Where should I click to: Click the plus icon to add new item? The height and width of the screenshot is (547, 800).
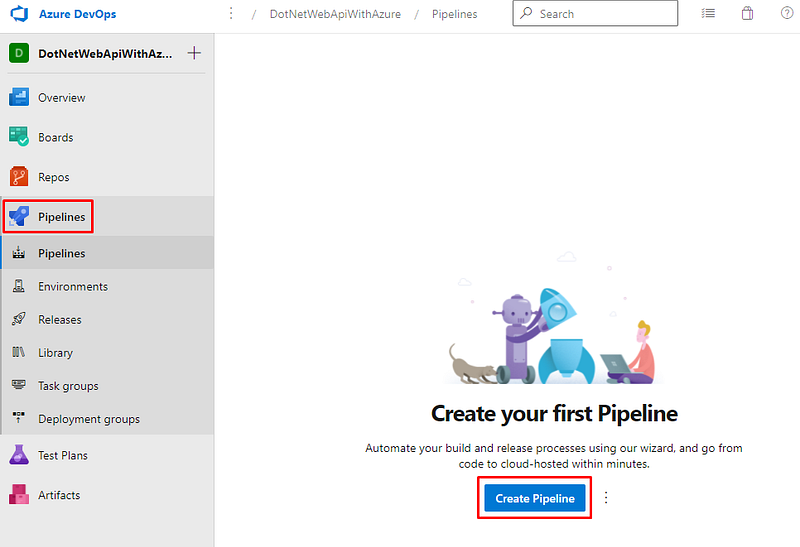coord(194,53)
